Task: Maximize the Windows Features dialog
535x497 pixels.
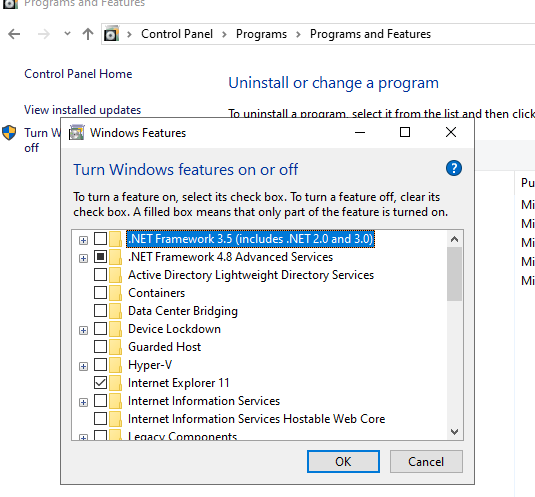Action: point(405,132)
